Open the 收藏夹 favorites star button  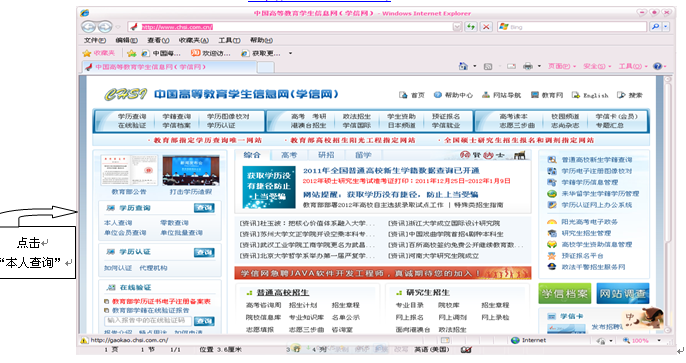coord(99,53)
